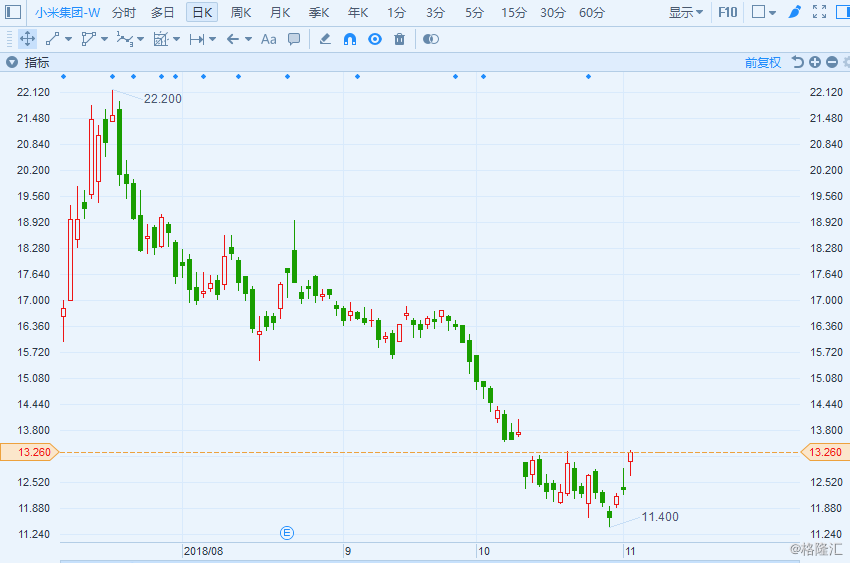850x563 pixels.
Task: Toggle the magnet snap tool
Action: pyautogui.click(x=350, y=39)
